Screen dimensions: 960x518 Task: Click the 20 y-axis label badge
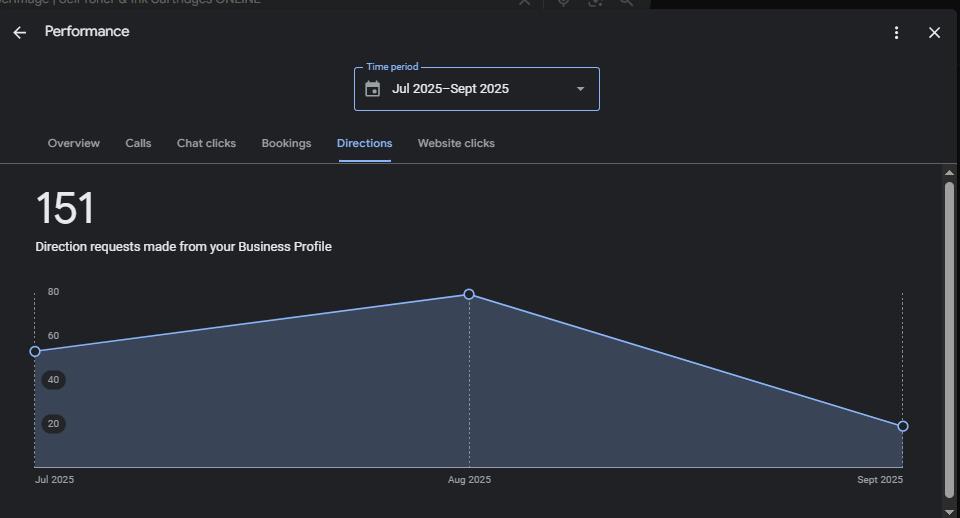click(x=53, y=424)
